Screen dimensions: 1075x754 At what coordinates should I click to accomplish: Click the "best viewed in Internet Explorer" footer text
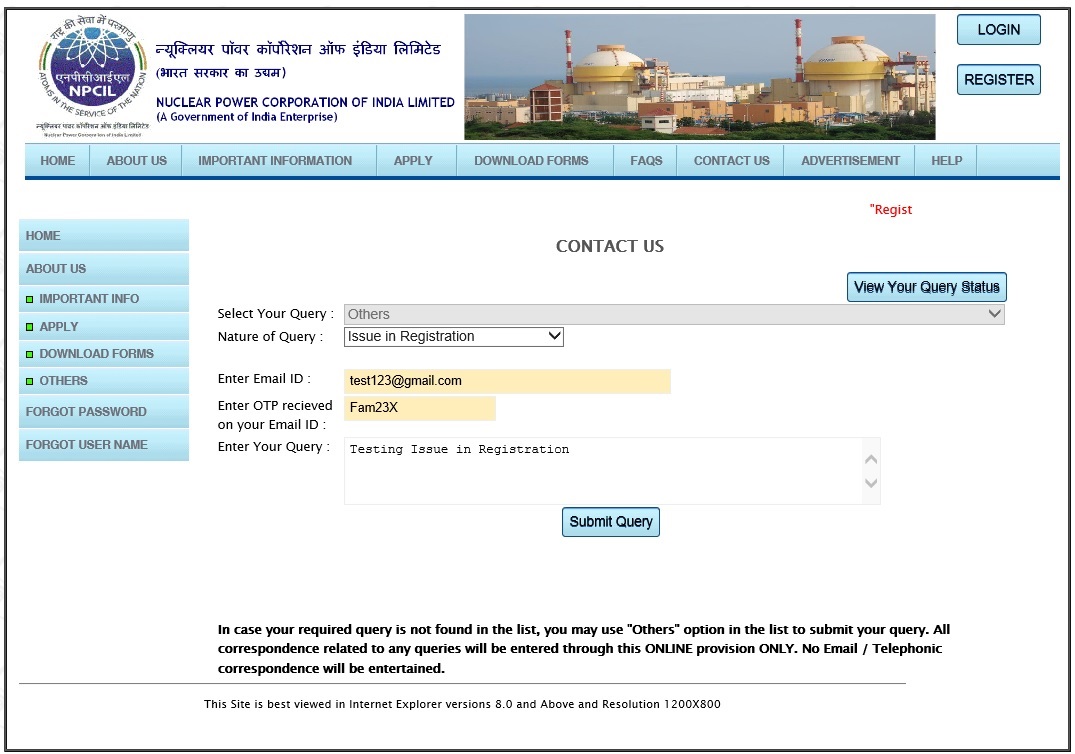462,704
